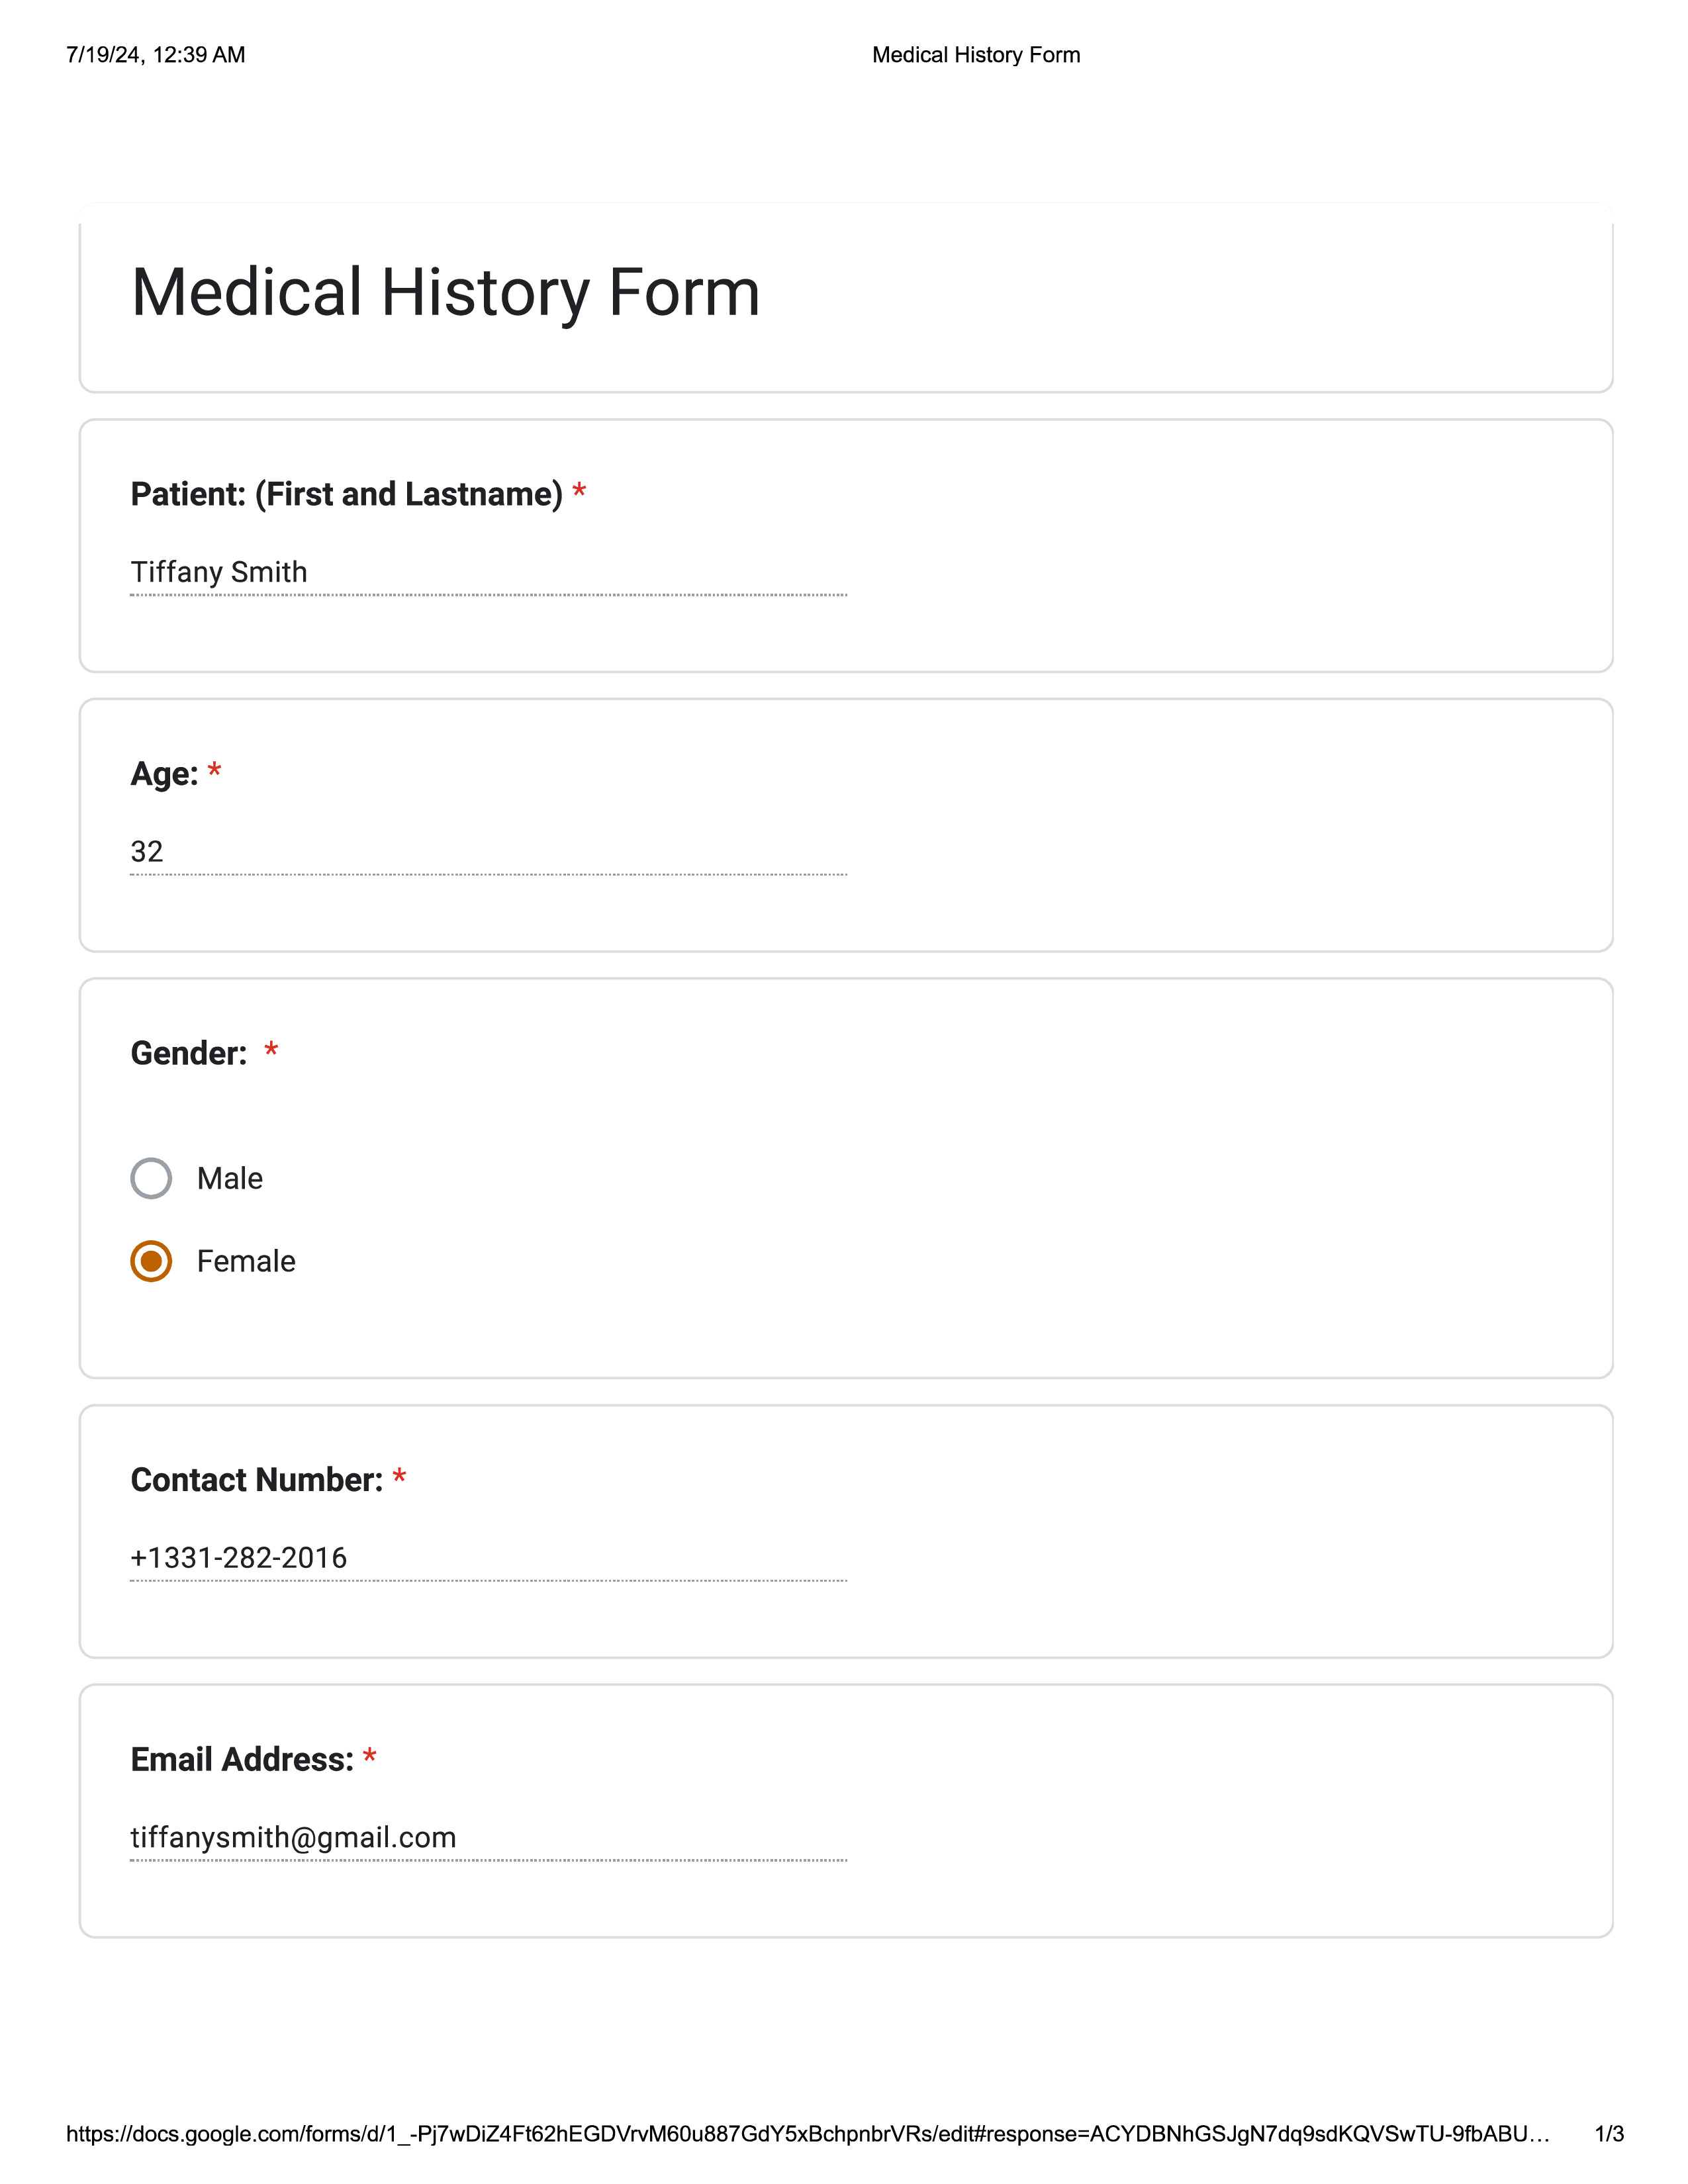The height and width of the screenshot is (2184, 1688).
Task: Click the red required asterisk beside Email Address
Action: click(x=370, y=1756)
